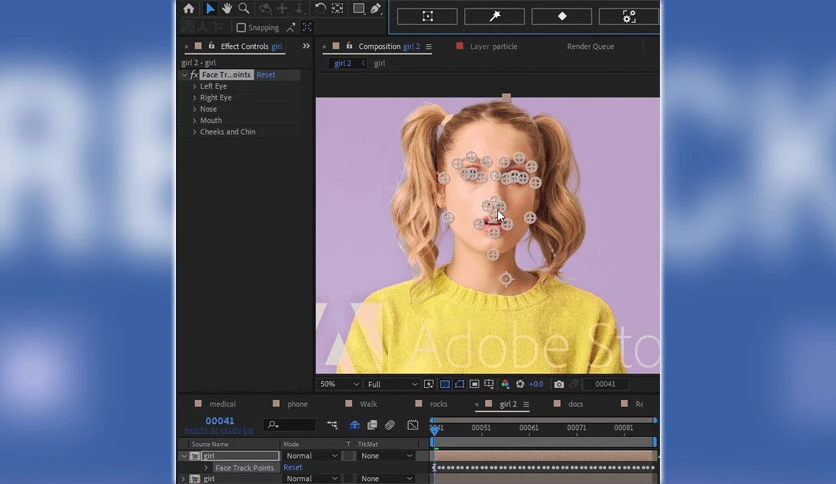Click the diamond keyframe button in top panel
The height and width of the screenshot is (484, 836).
[561, 17]
